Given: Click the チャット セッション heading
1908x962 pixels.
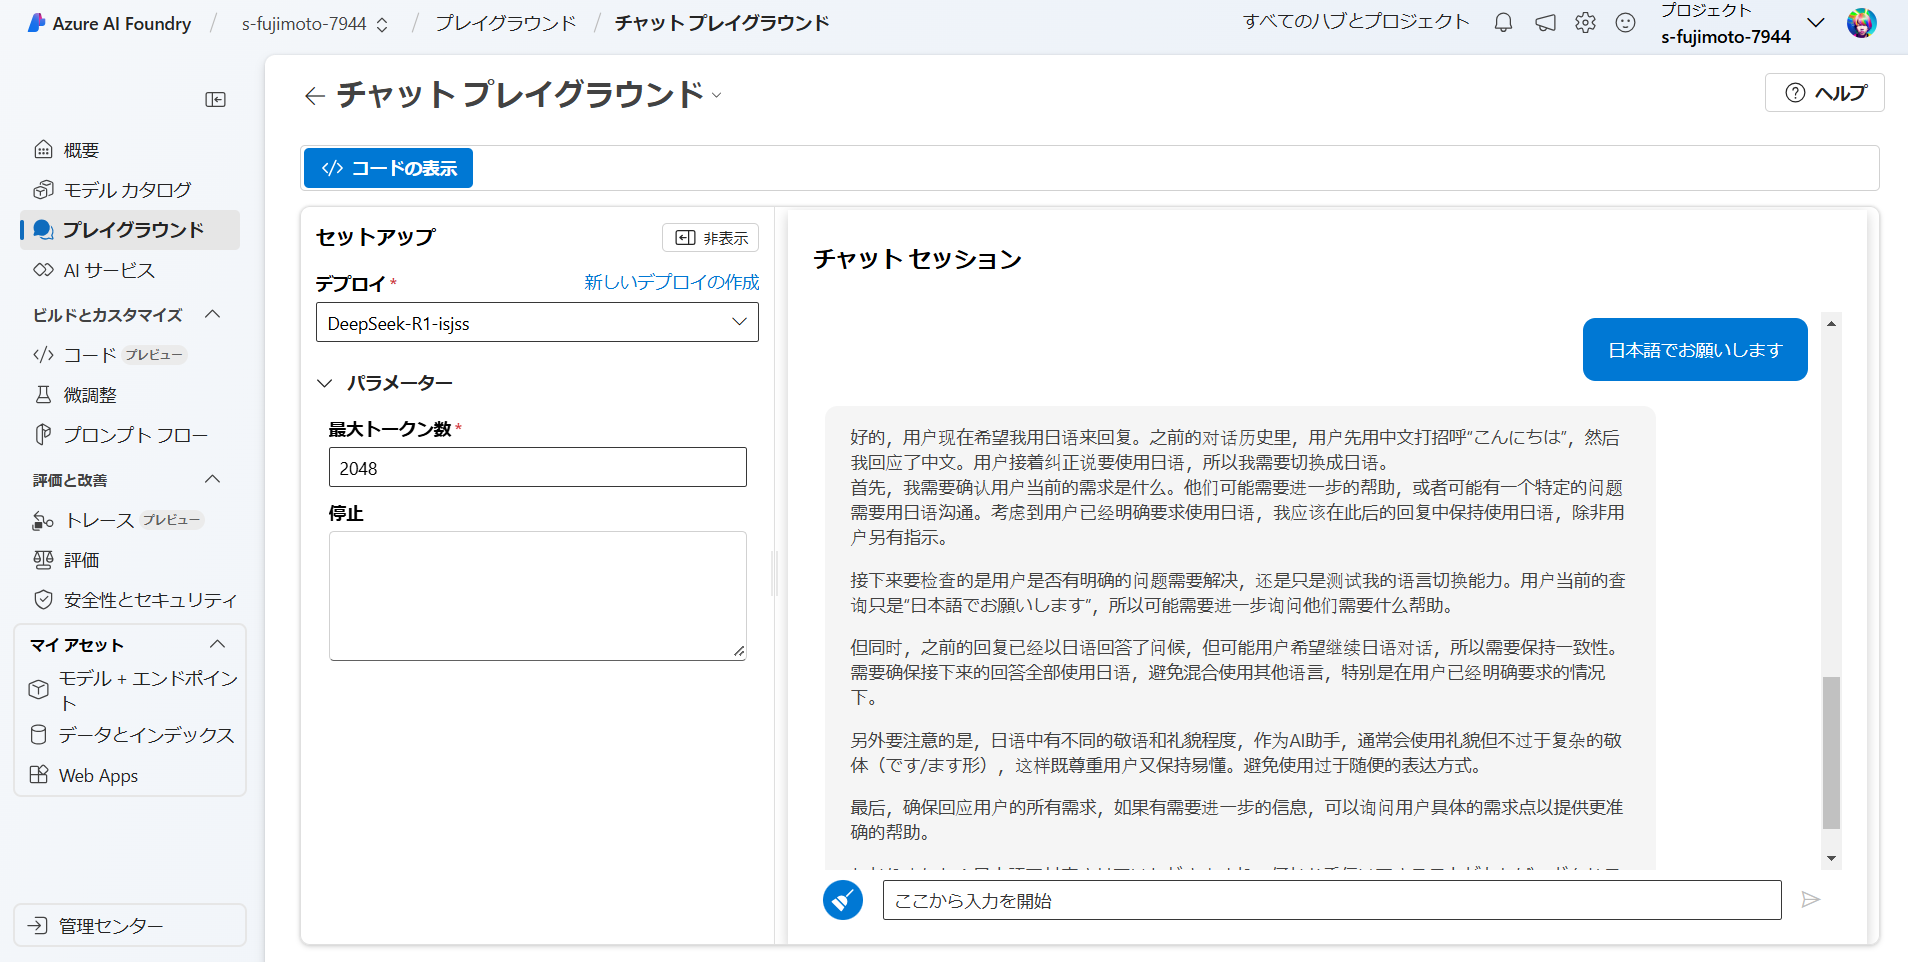Looking at the screenshot, I should (x=918, y=259).
